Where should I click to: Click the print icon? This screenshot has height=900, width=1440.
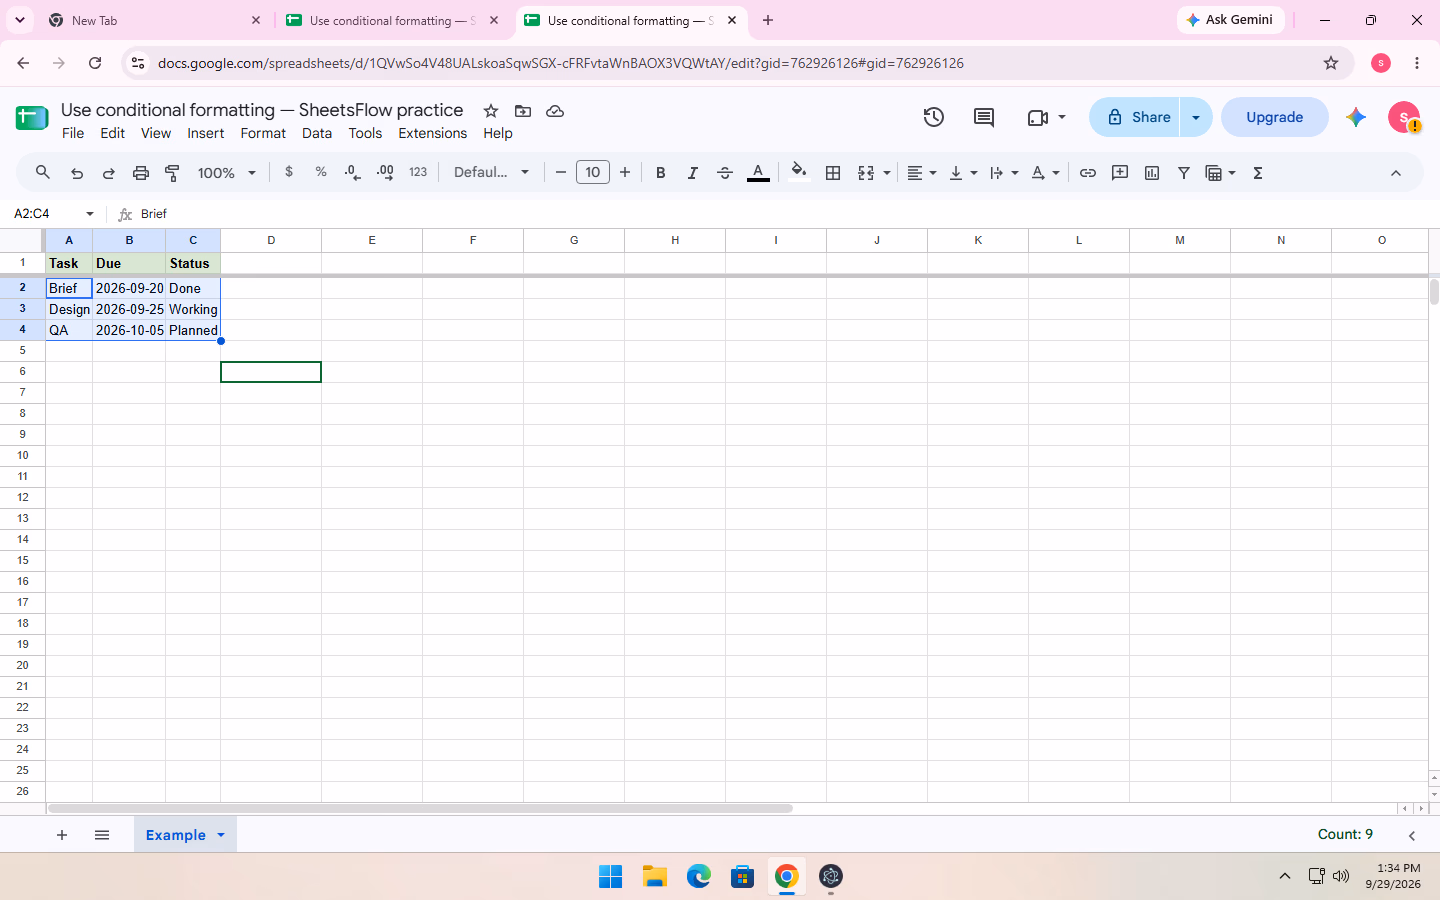tap(141, 173)
